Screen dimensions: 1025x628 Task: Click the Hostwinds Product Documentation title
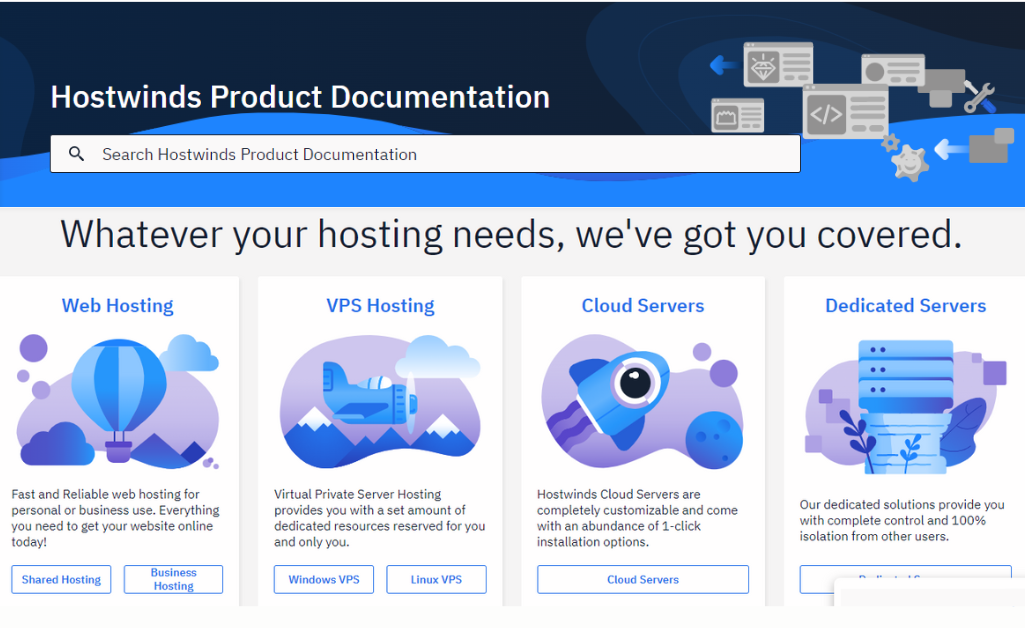[300, 97]
